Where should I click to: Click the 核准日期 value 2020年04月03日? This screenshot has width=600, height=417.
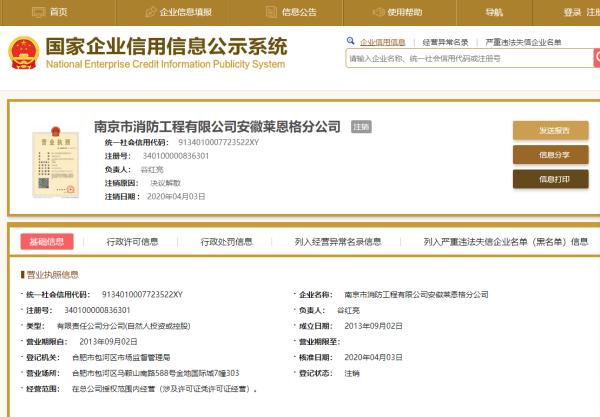(x=373, y=358)
